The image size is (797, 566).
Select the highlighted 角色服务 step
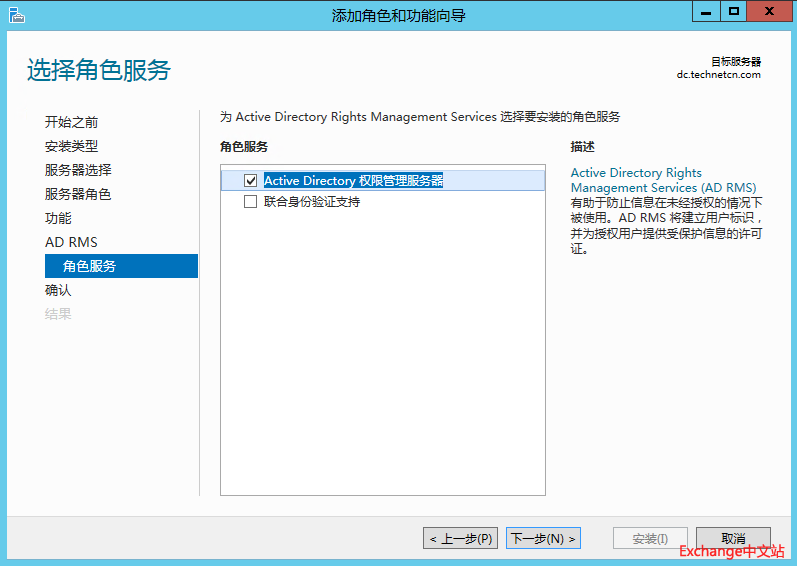tap(89, 266)
